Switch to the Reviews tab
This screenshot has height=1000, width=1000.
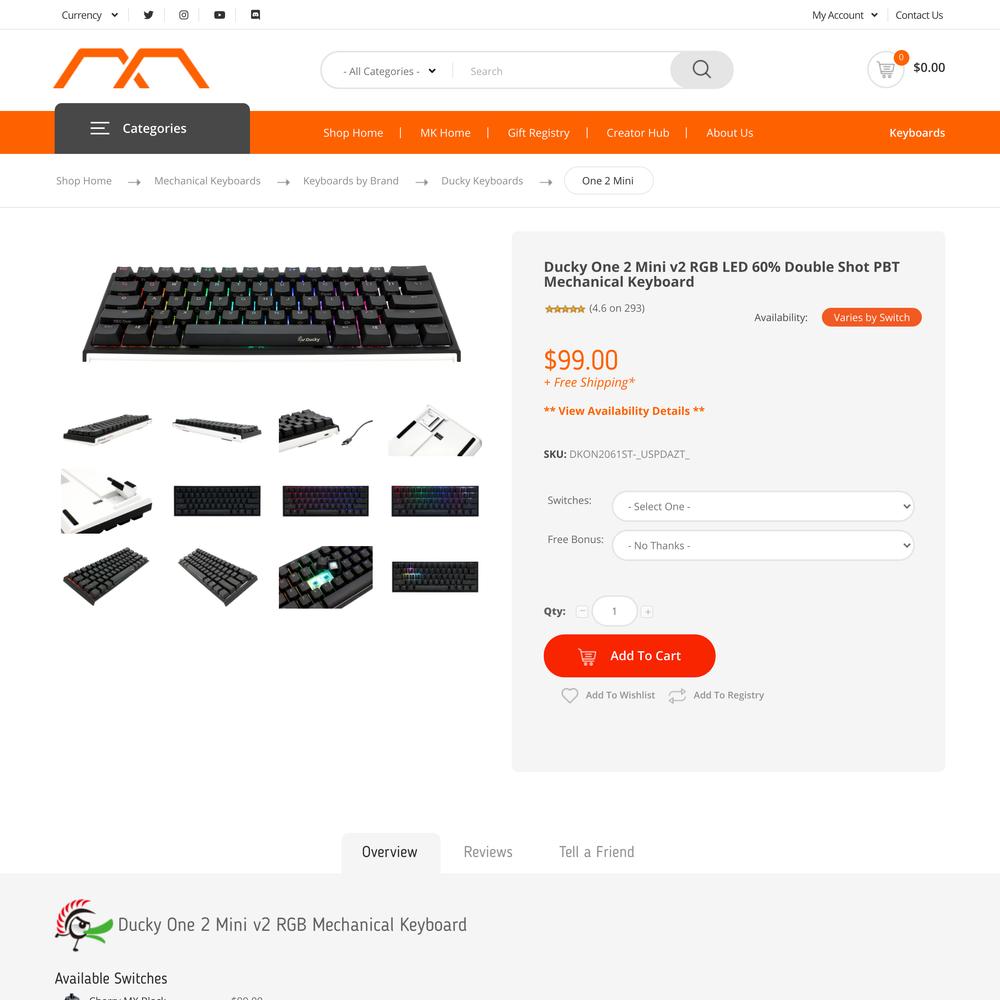click(x=488, y=852)
